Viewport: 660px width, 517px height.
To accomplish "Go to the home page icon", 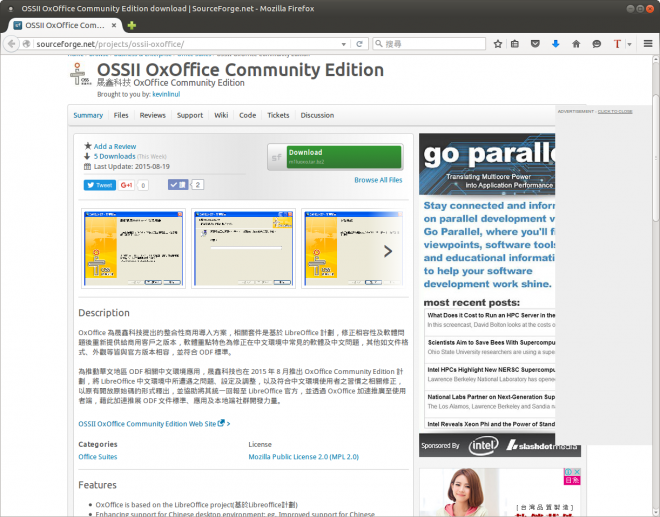I will 576,44.
